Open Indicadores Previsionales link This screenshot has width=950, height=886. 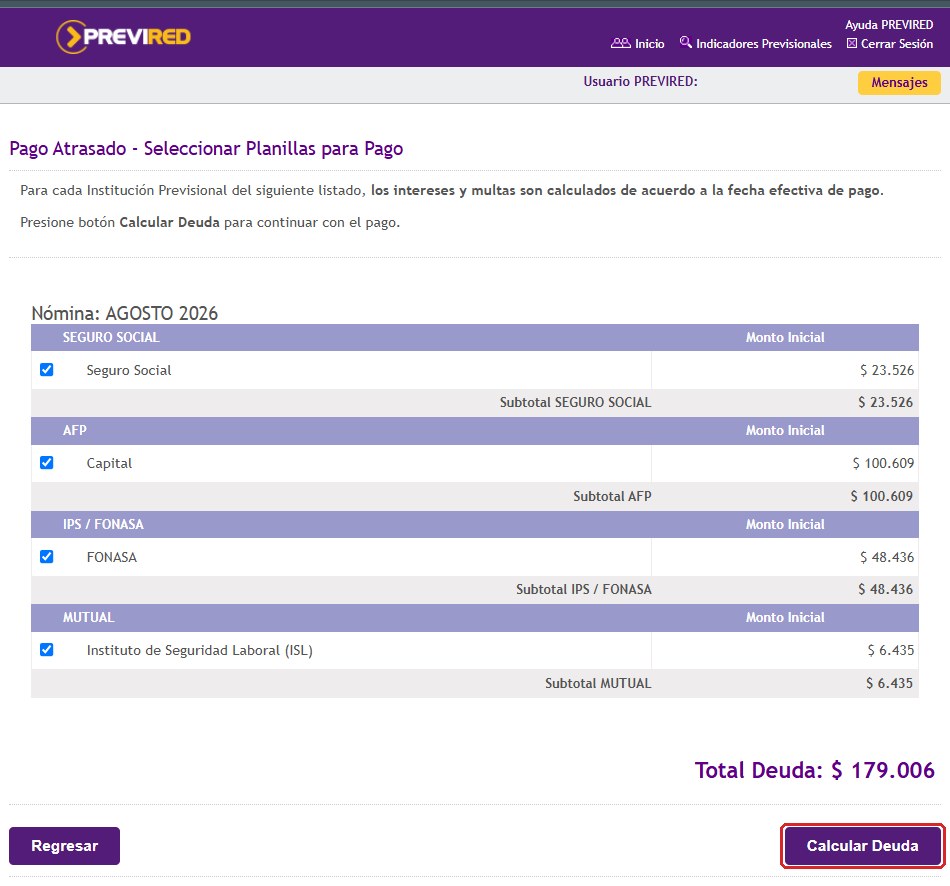[x=763, y=44]
